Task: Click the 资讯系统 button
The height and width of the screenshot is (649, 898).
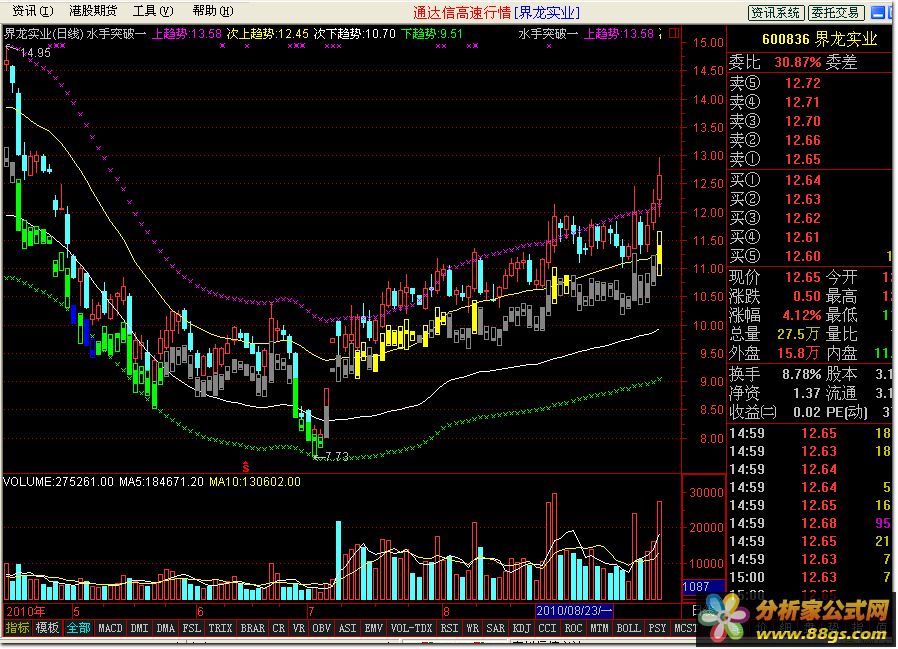Action: coord(776,13)
